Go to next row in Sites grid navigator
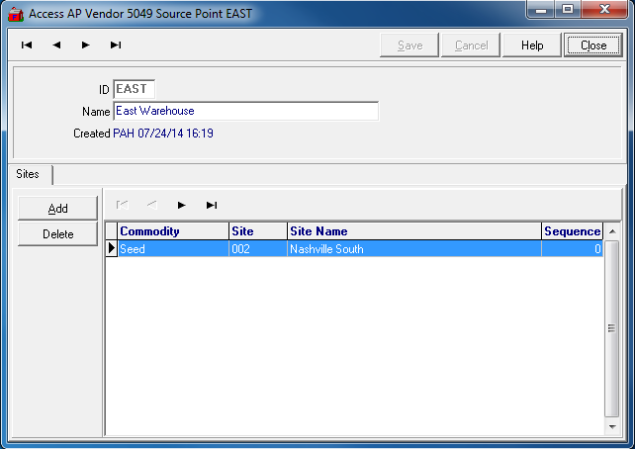Image resolution: width=635 pixels, height=449 pixels. (181, 205)
